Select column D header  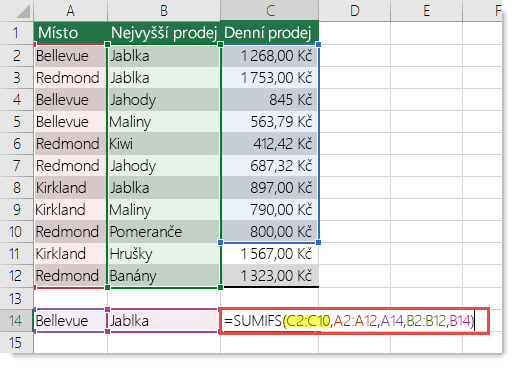click(354, 11)
